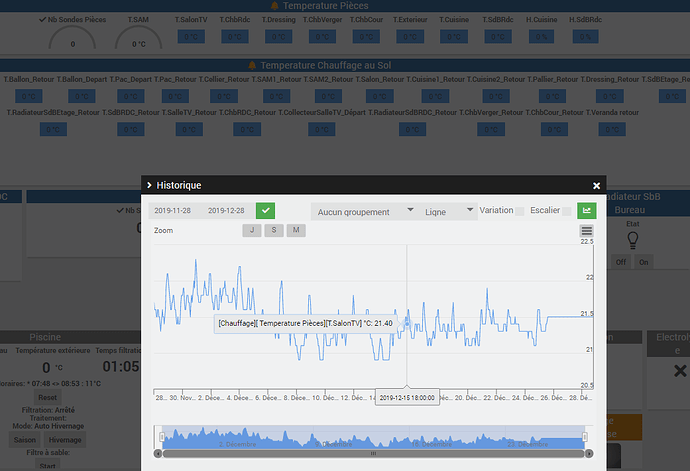Click the bell icon by Temperature Chauffage au Sol
The width and height of the screenshot is (690, 471).
pos(252,65)
